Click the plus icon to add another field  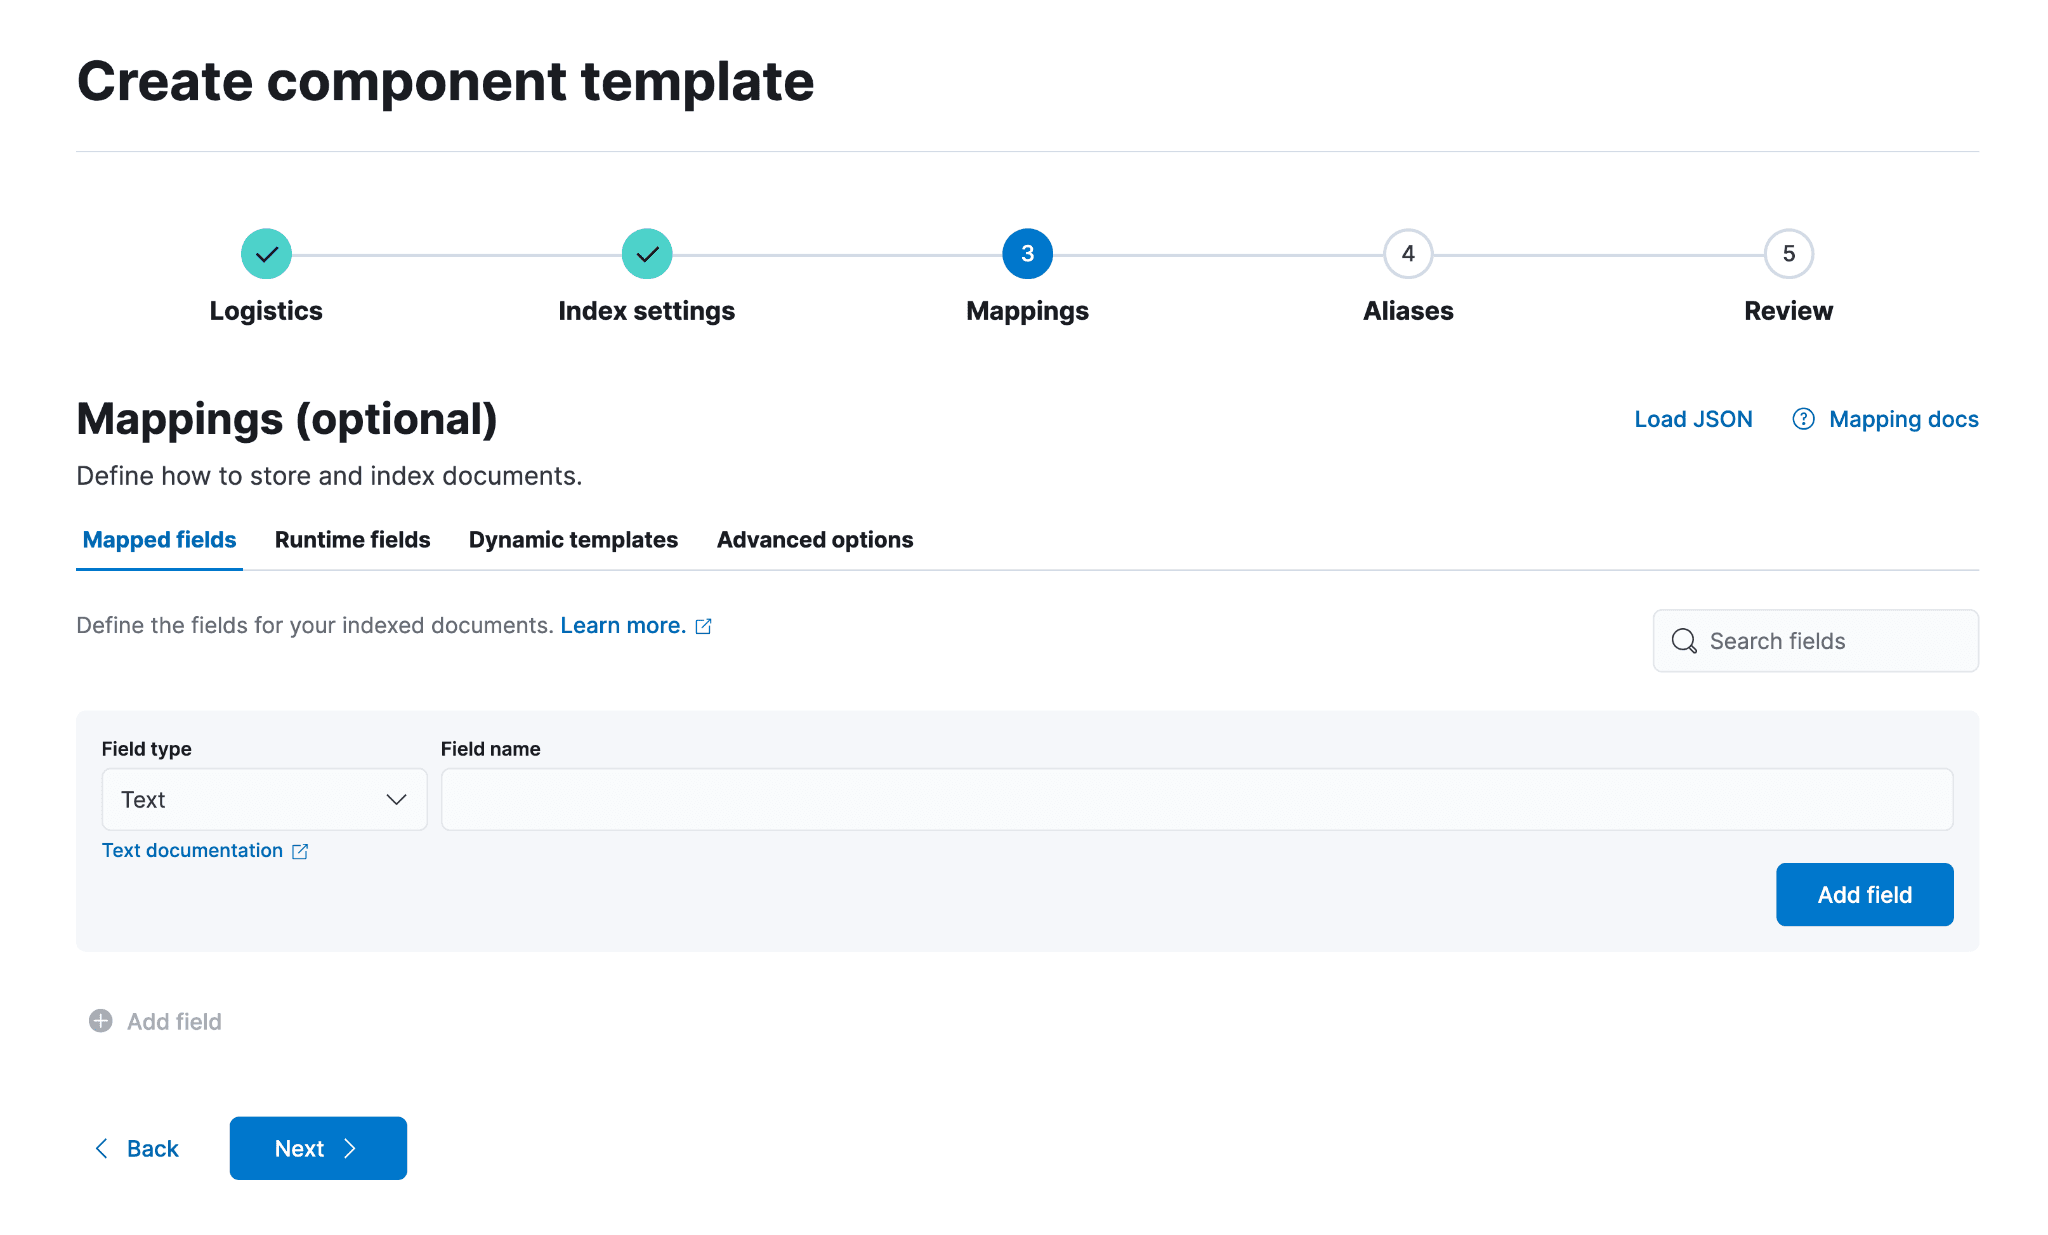click(x=100, y=1021)
